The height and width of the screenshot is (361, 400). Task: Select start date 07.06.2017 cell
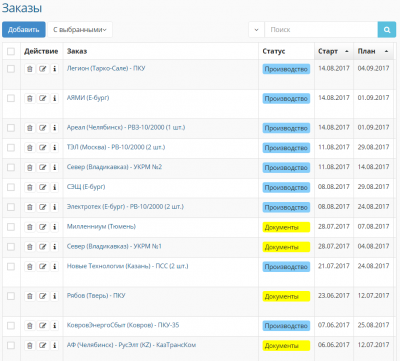tap(334, 325)
